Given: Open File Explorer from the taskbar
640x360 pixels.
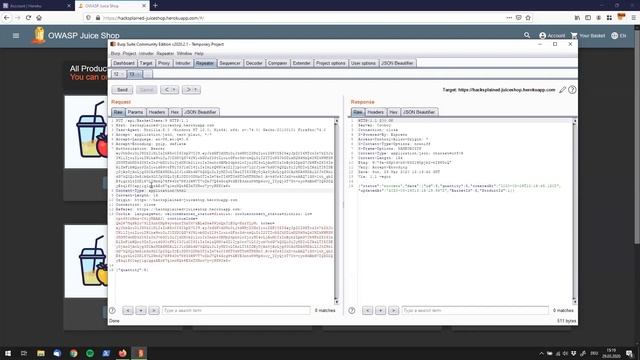Looking at the screenshot, I should (x=41, y=353).
